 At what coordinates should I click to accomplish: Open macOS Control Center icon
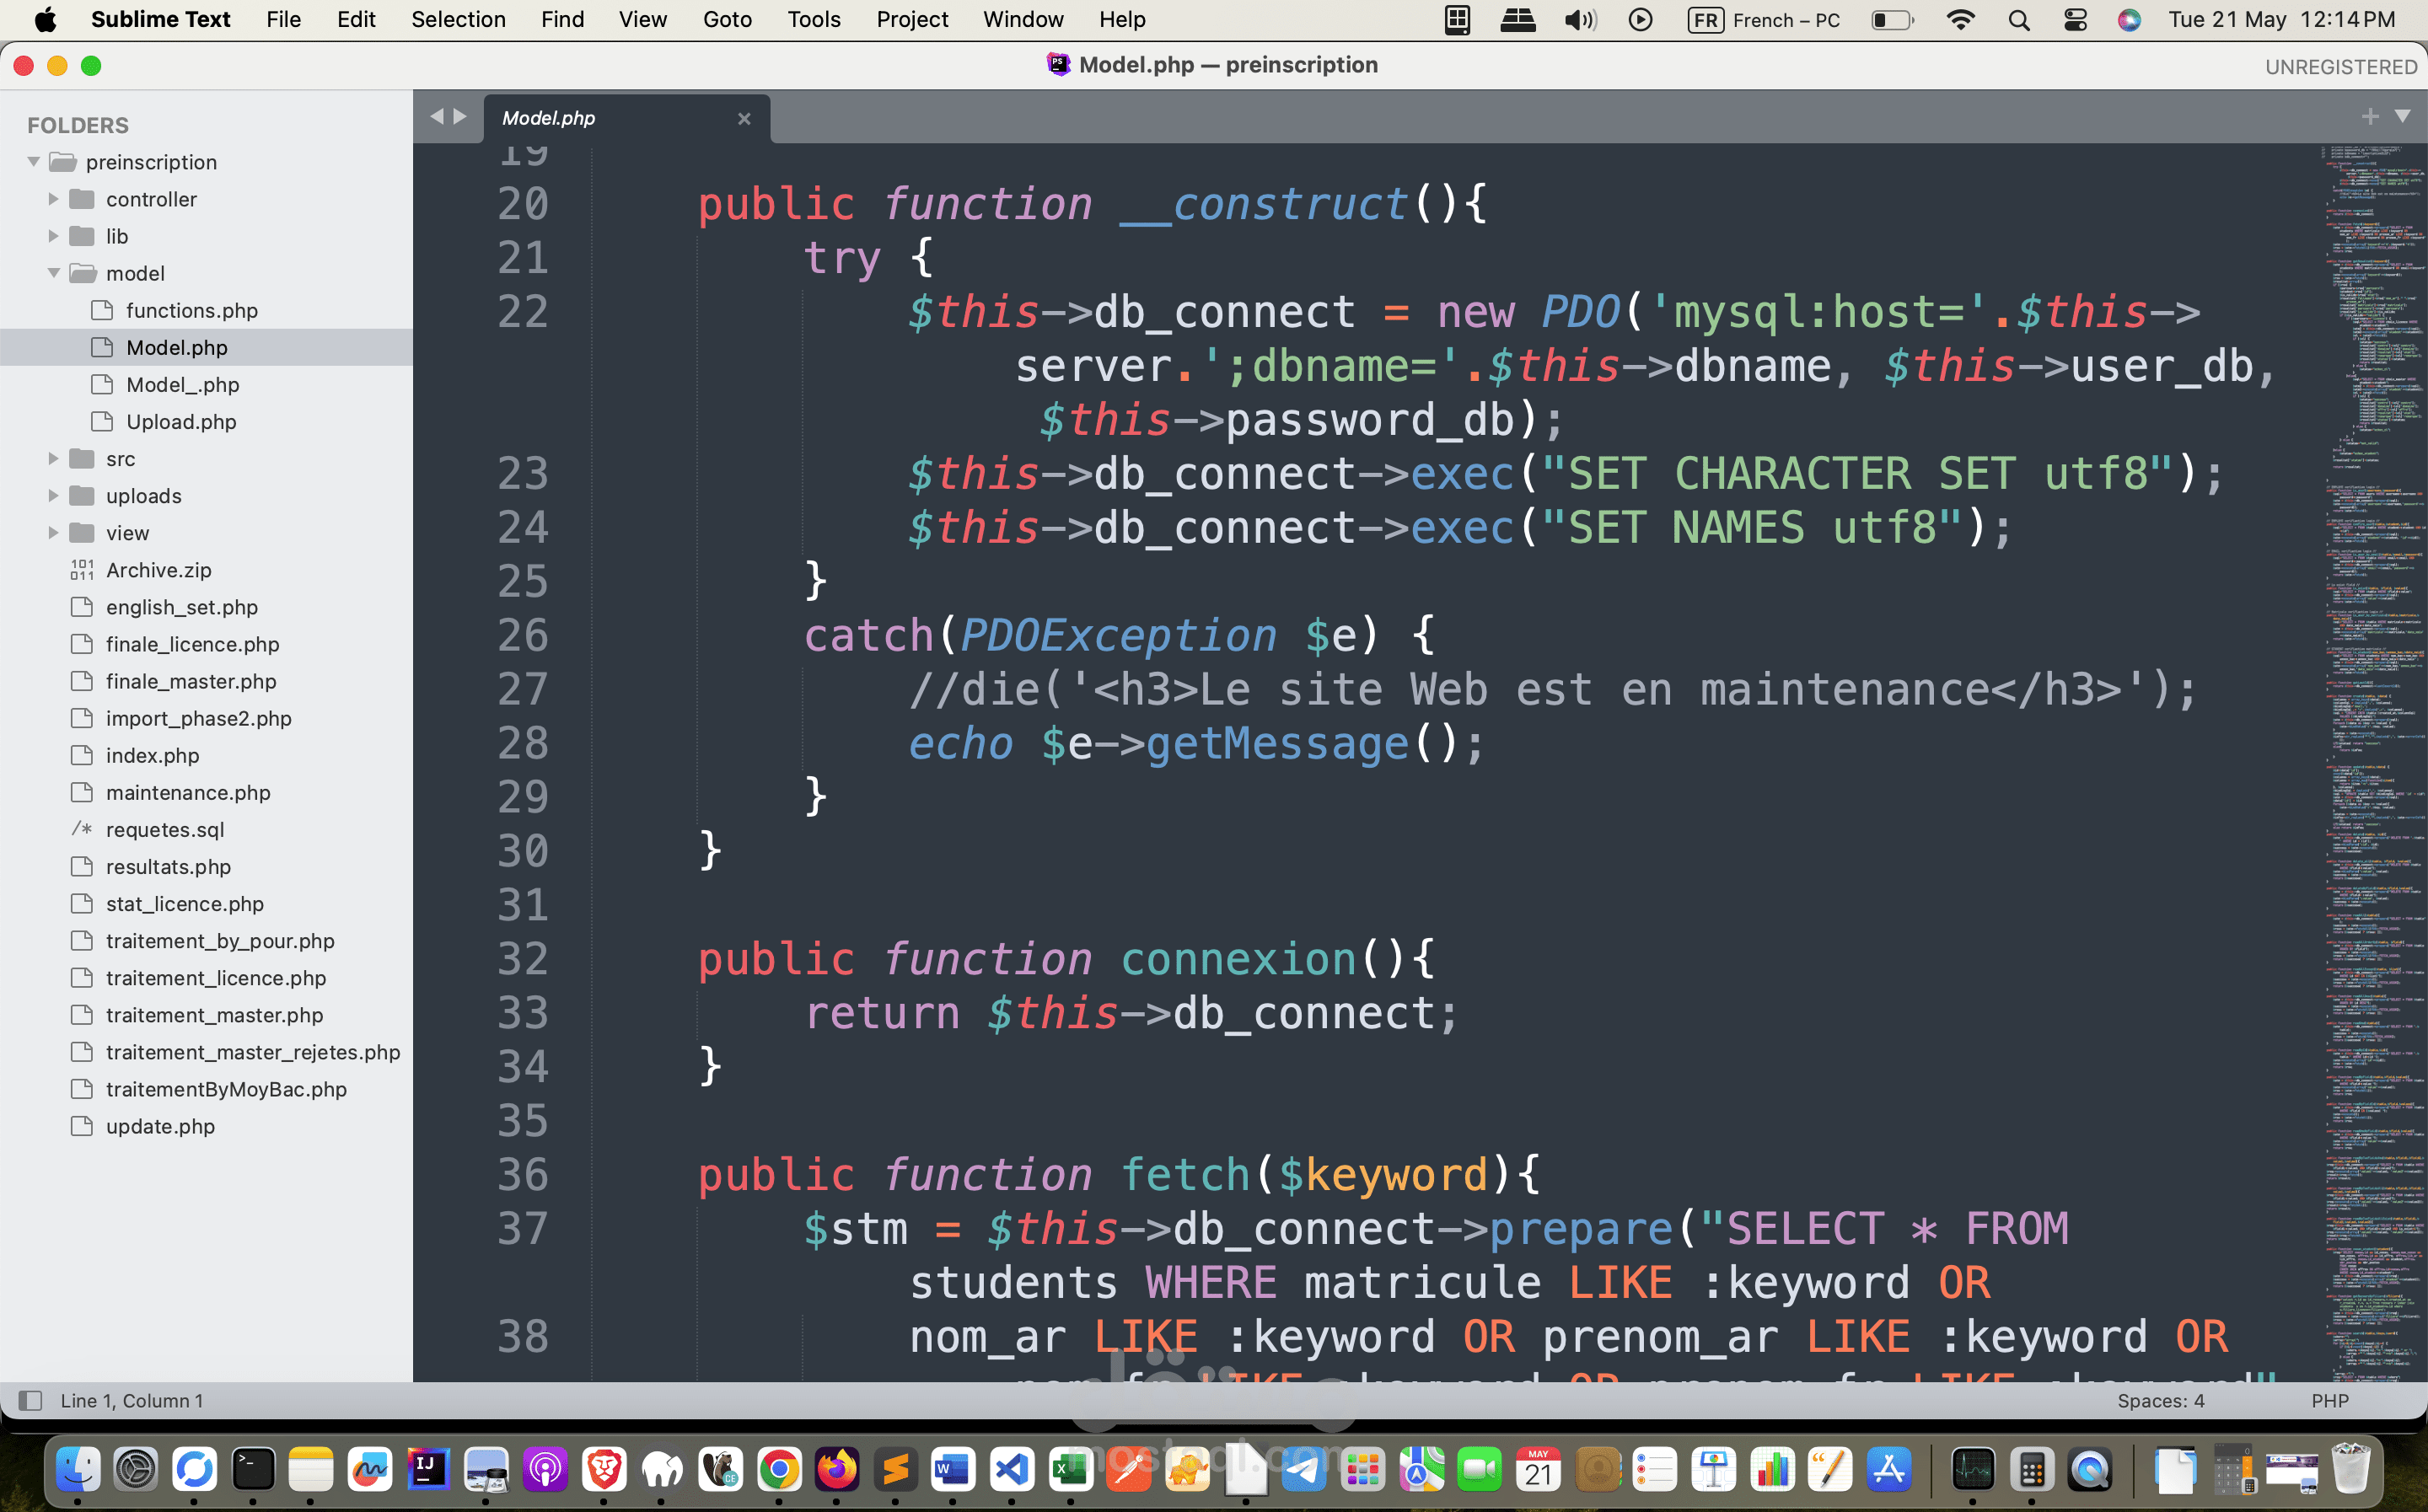[x=2075, y=20]
